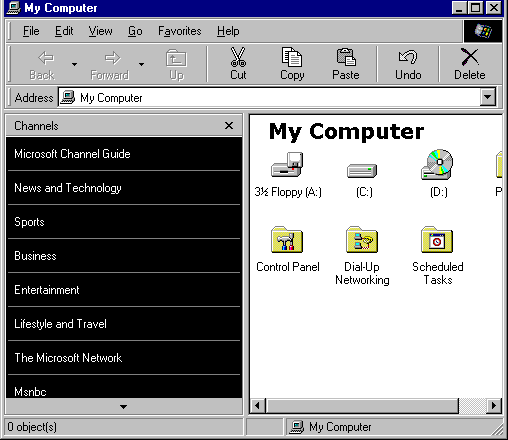The height and width of the screenshot is (440, 508).
Task: Click the Paste clipboard icon
Action: 346,57
